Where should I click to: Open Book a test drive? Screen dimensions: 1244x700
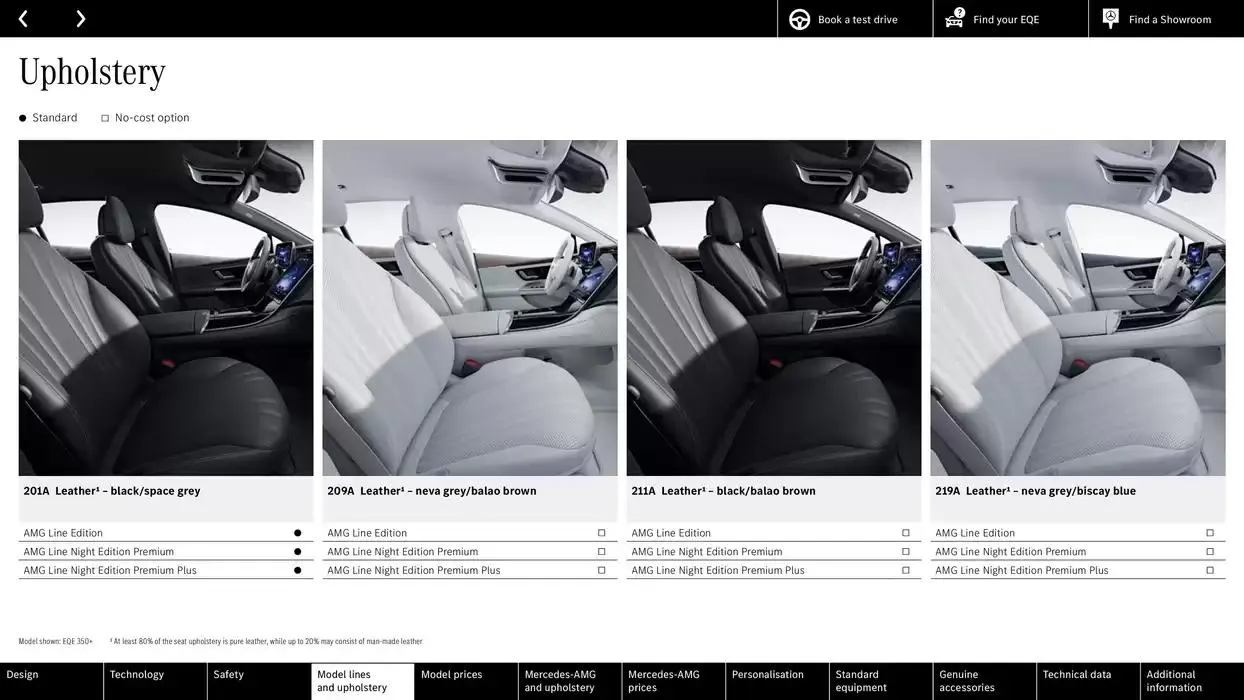coord(857,20)
